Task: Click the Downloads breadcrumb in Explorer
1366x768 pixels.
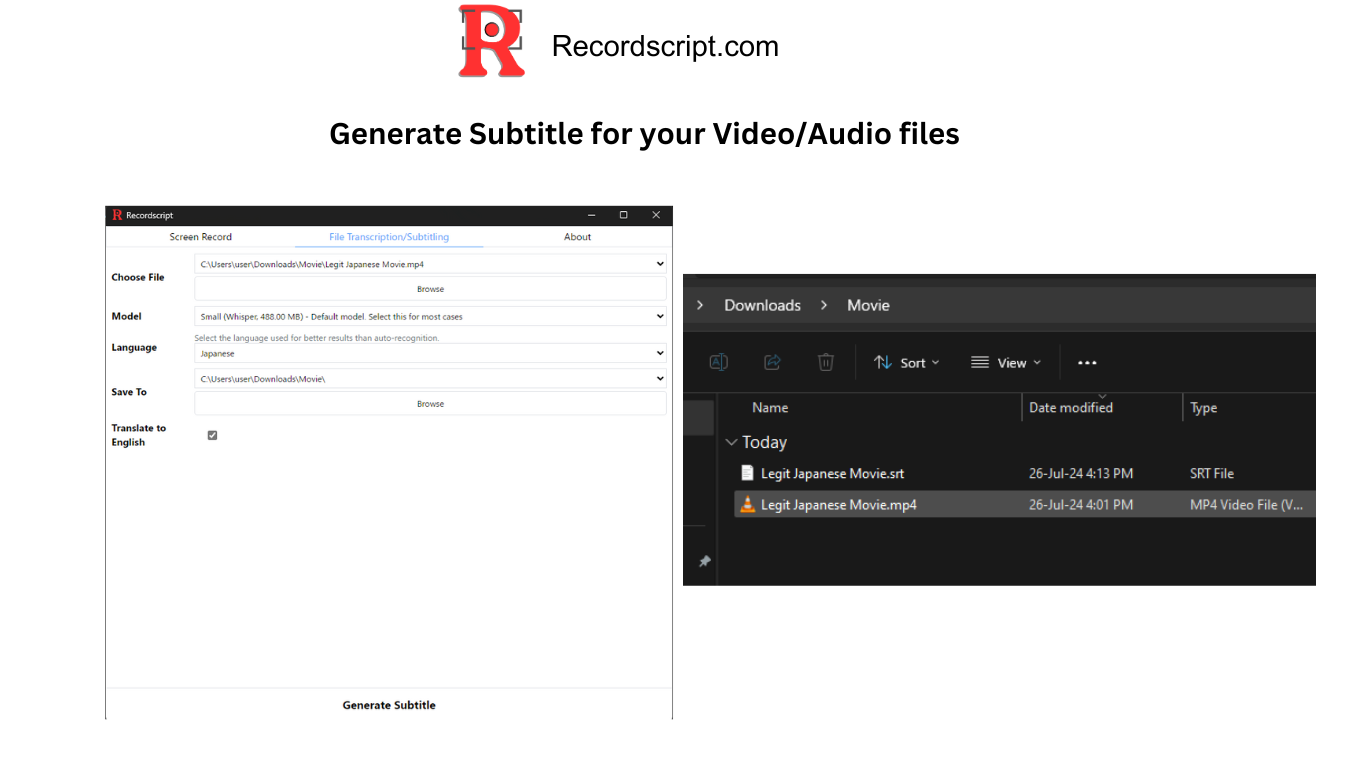Action: tap(762, 305)
